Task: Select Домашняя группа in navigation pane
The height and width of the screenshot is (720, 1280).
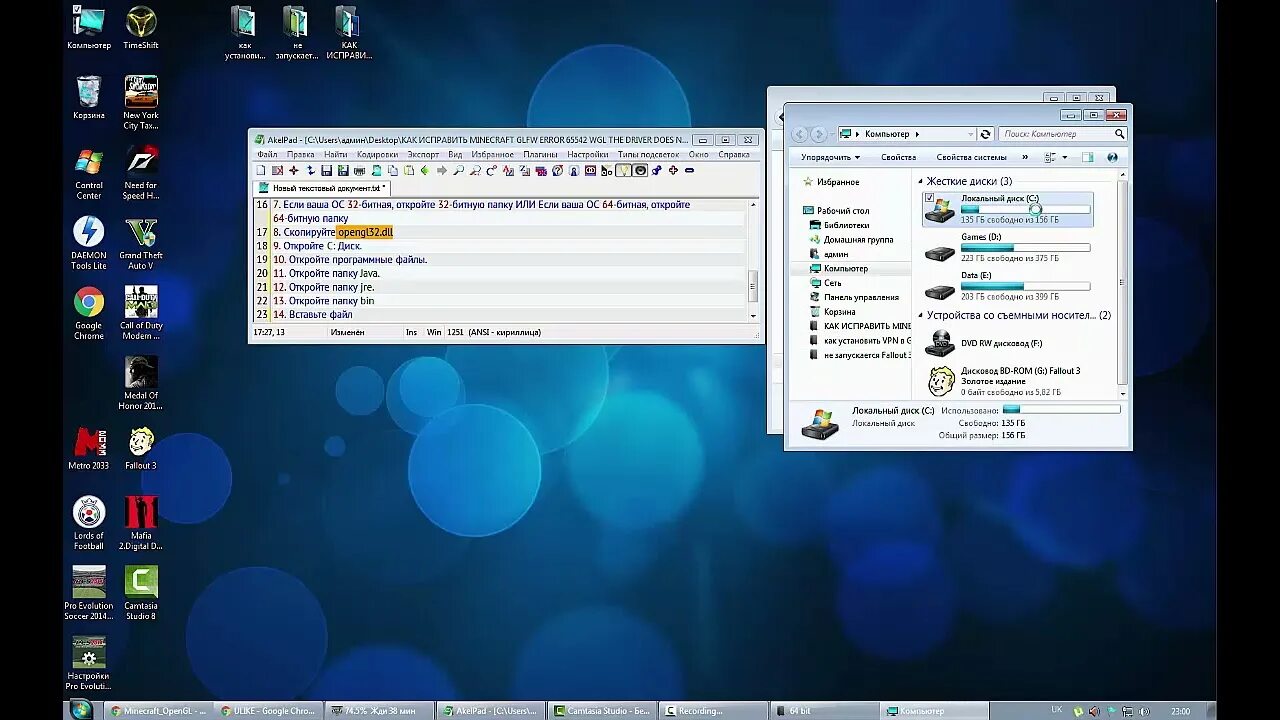Action: (851, 240)
